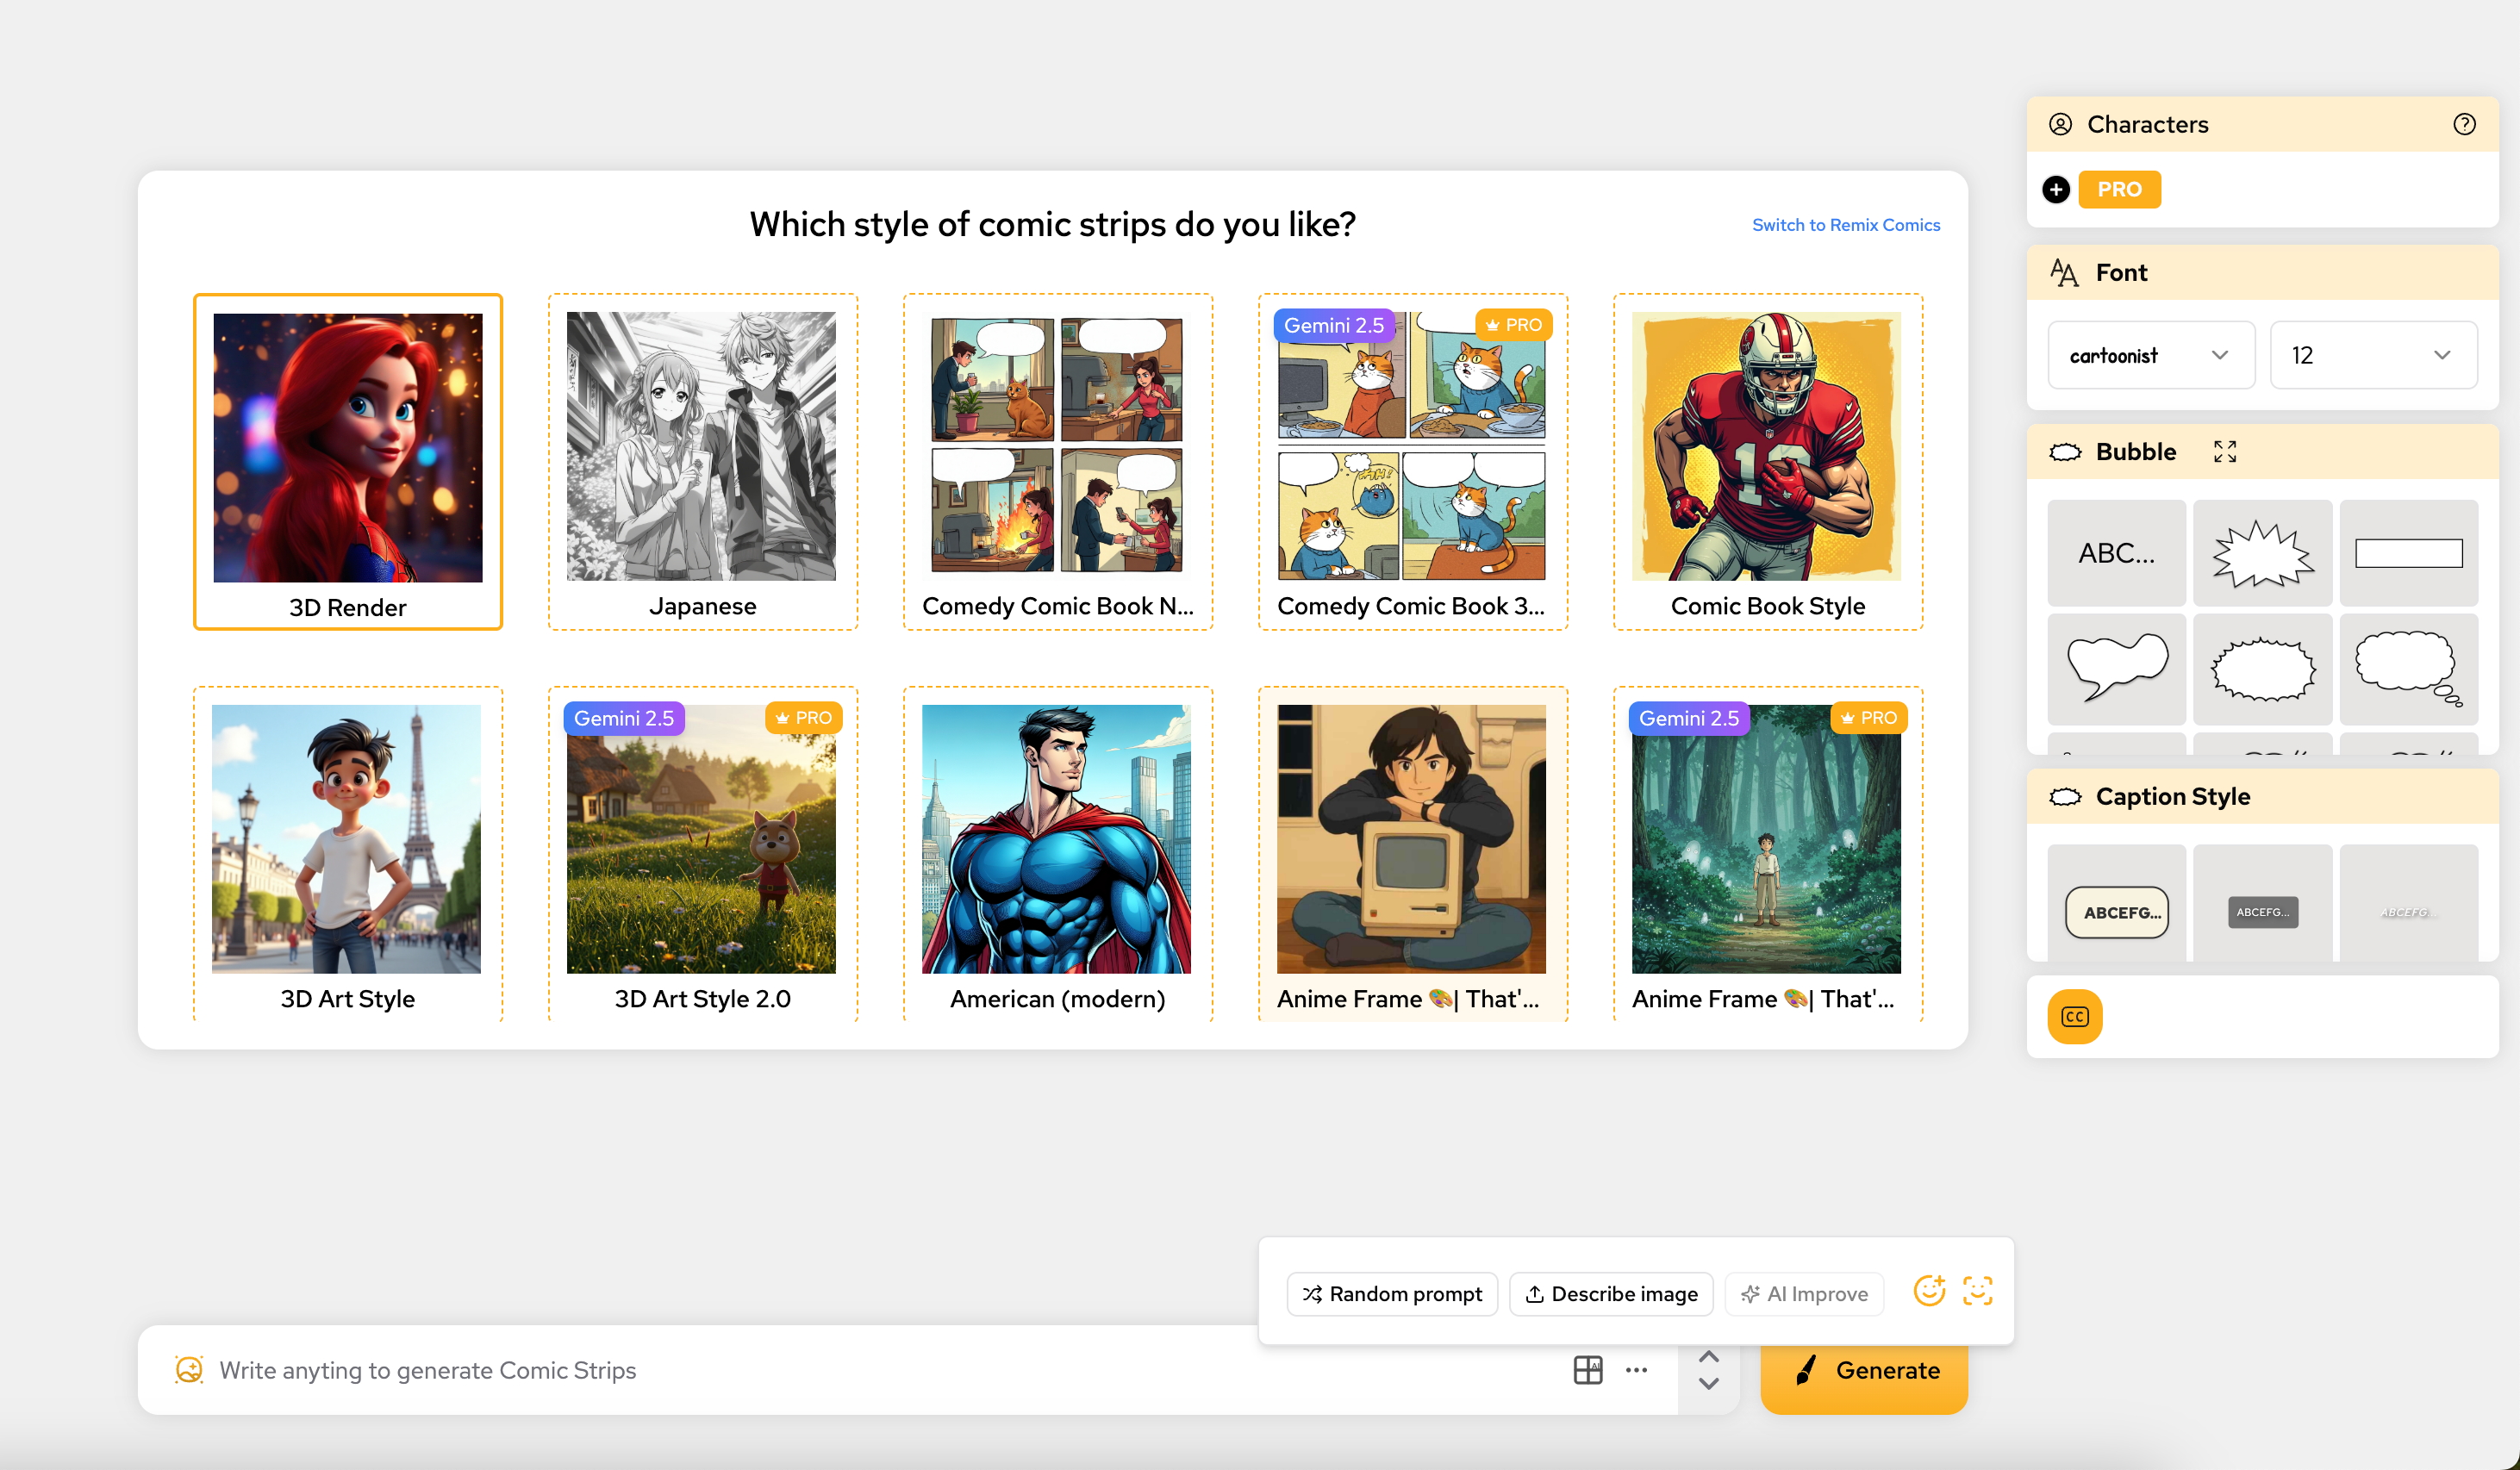
Task: Click the orange CC captions icon
Action: coord(2075,1016)
